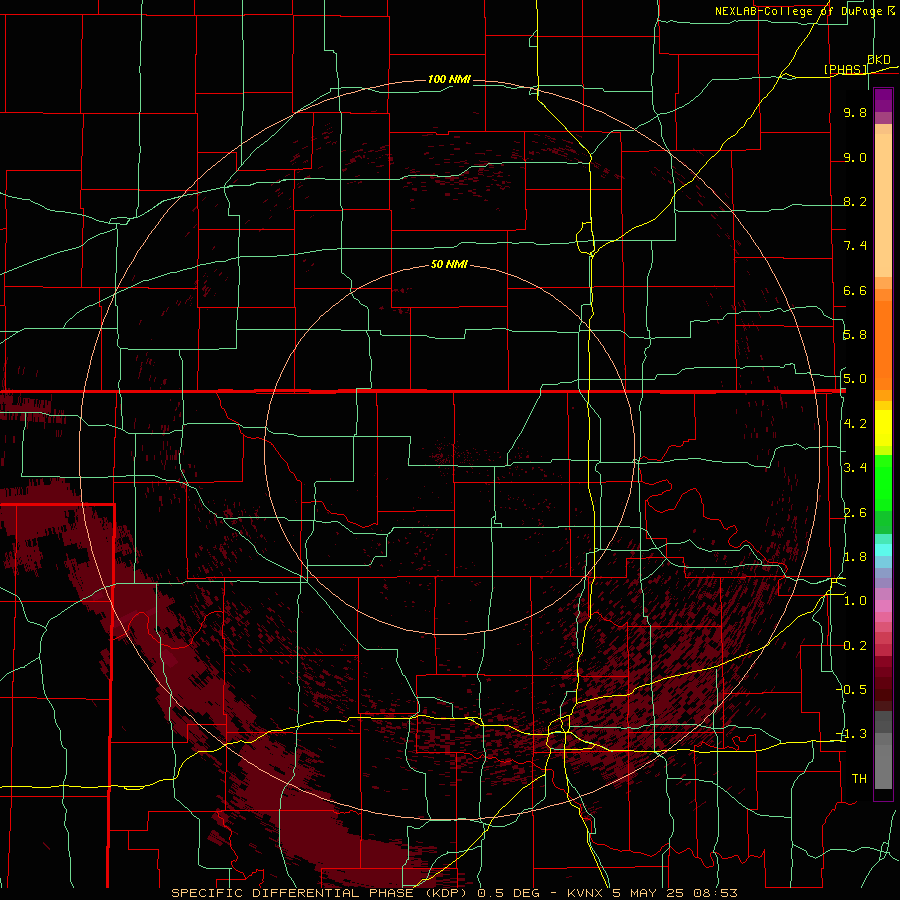900x900 pixels.
Task: Click the [PHAS] label near the legend
Action: tap(845, 69)
